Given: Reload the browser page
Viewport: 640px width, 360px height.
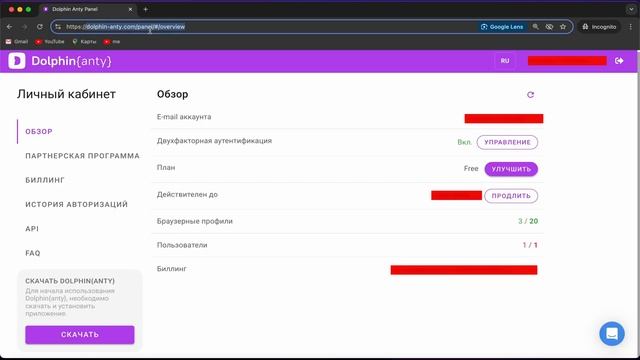Looking at the screenshot, I should click(40, 27).
